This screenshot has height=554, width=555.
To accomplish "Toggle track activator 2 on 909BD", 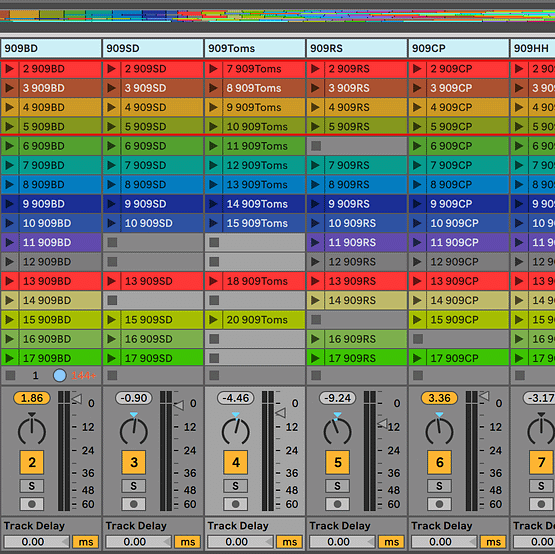I will click(x=32, y=462).
